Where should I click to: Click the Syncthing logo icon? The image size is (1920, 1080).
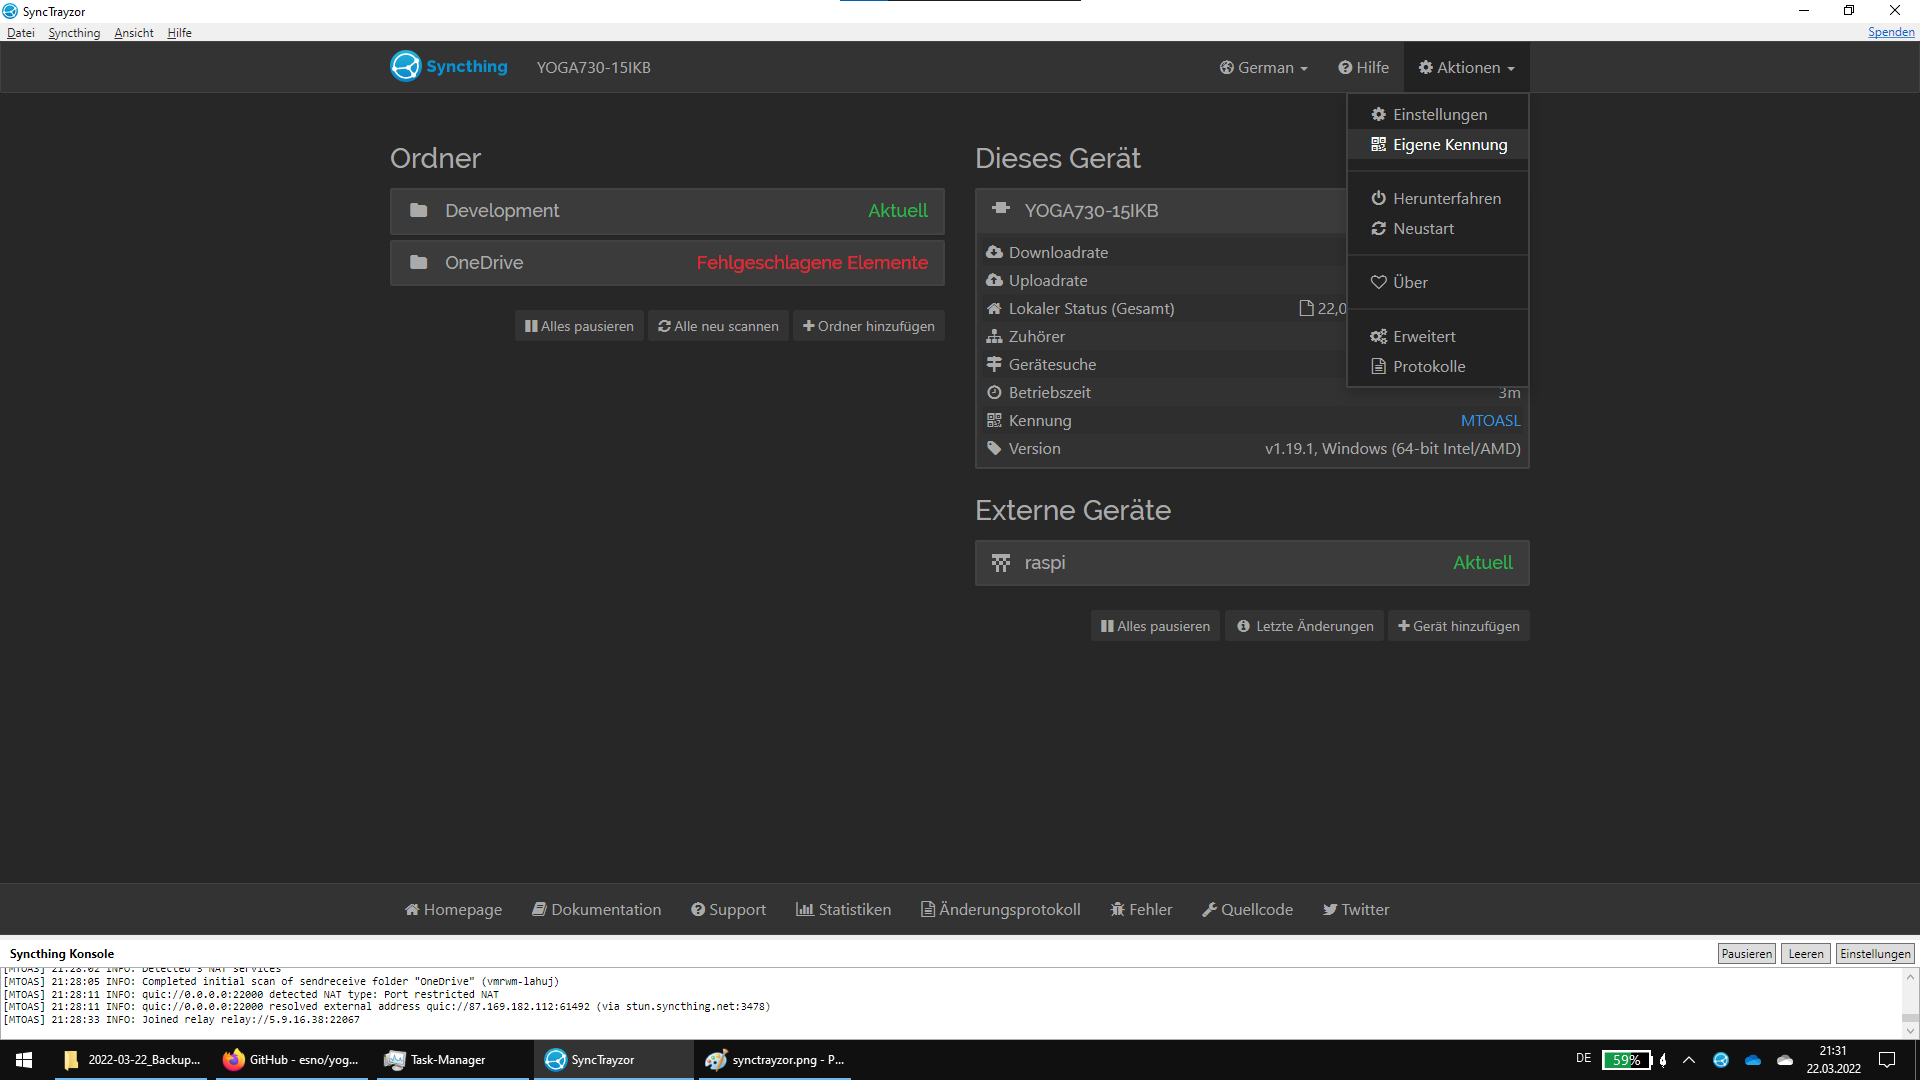coord(406,66)
